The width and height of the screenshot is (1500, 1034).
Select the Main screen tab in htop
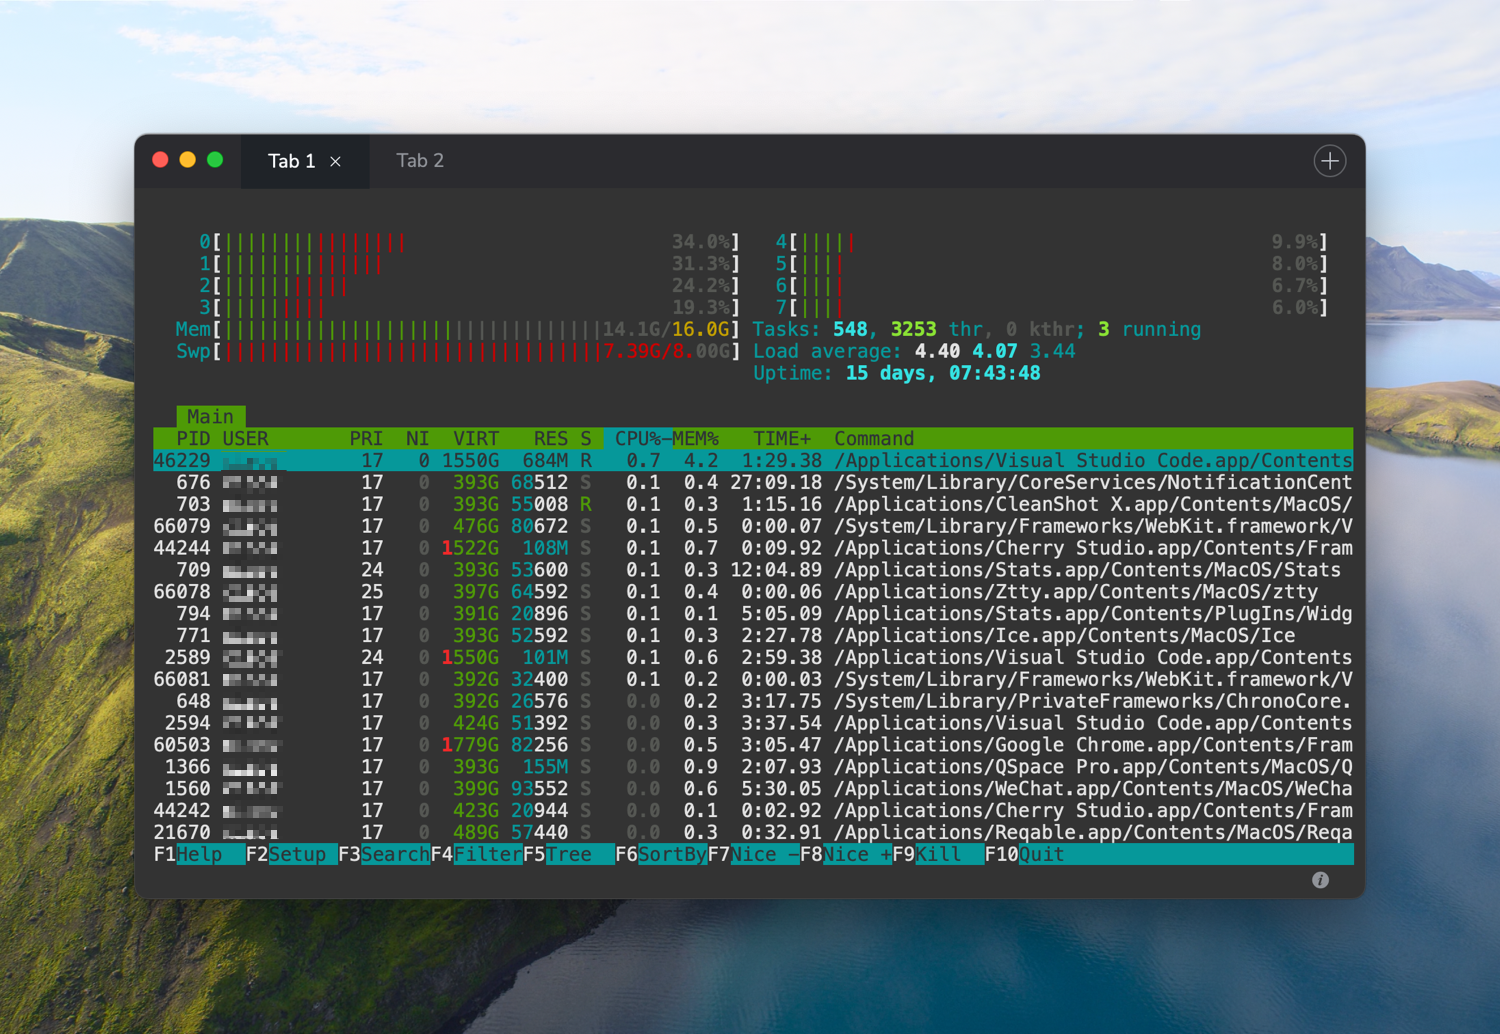pyautogui.click(x=210, y=417)
